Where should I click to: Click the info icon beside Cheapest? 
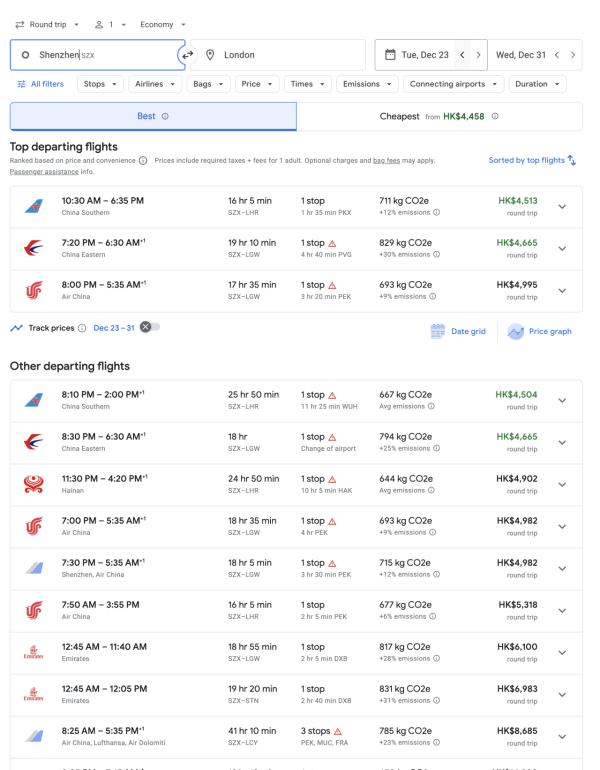495,117
